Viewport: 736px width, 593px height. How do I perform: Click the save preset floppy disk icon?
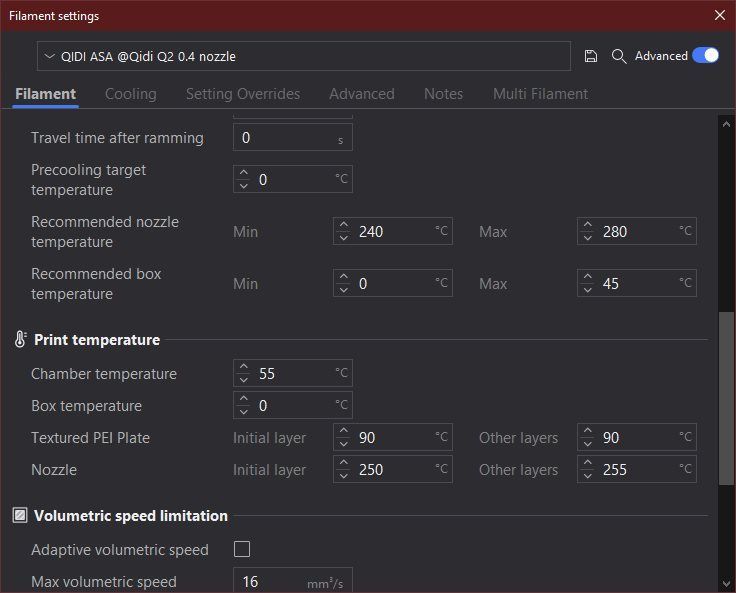(x=591, y=56)
